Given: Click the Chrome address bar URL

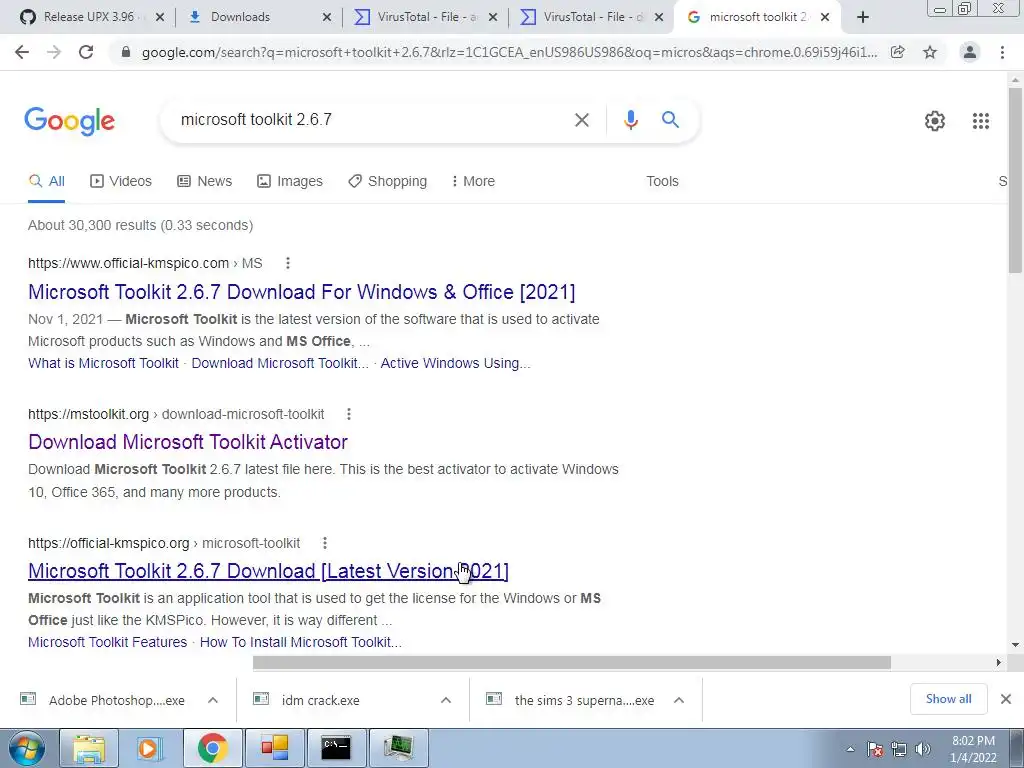Looking at the screenshot, I should pyautogui.click(x=509, y=52).
